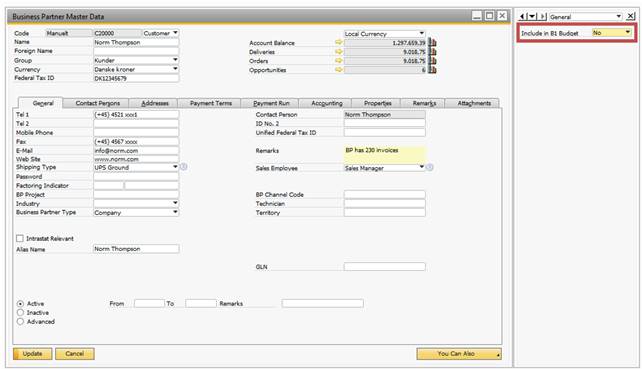Switch to the Attachments tab
This screenshot has height=369, width=642.
(474, 103)
